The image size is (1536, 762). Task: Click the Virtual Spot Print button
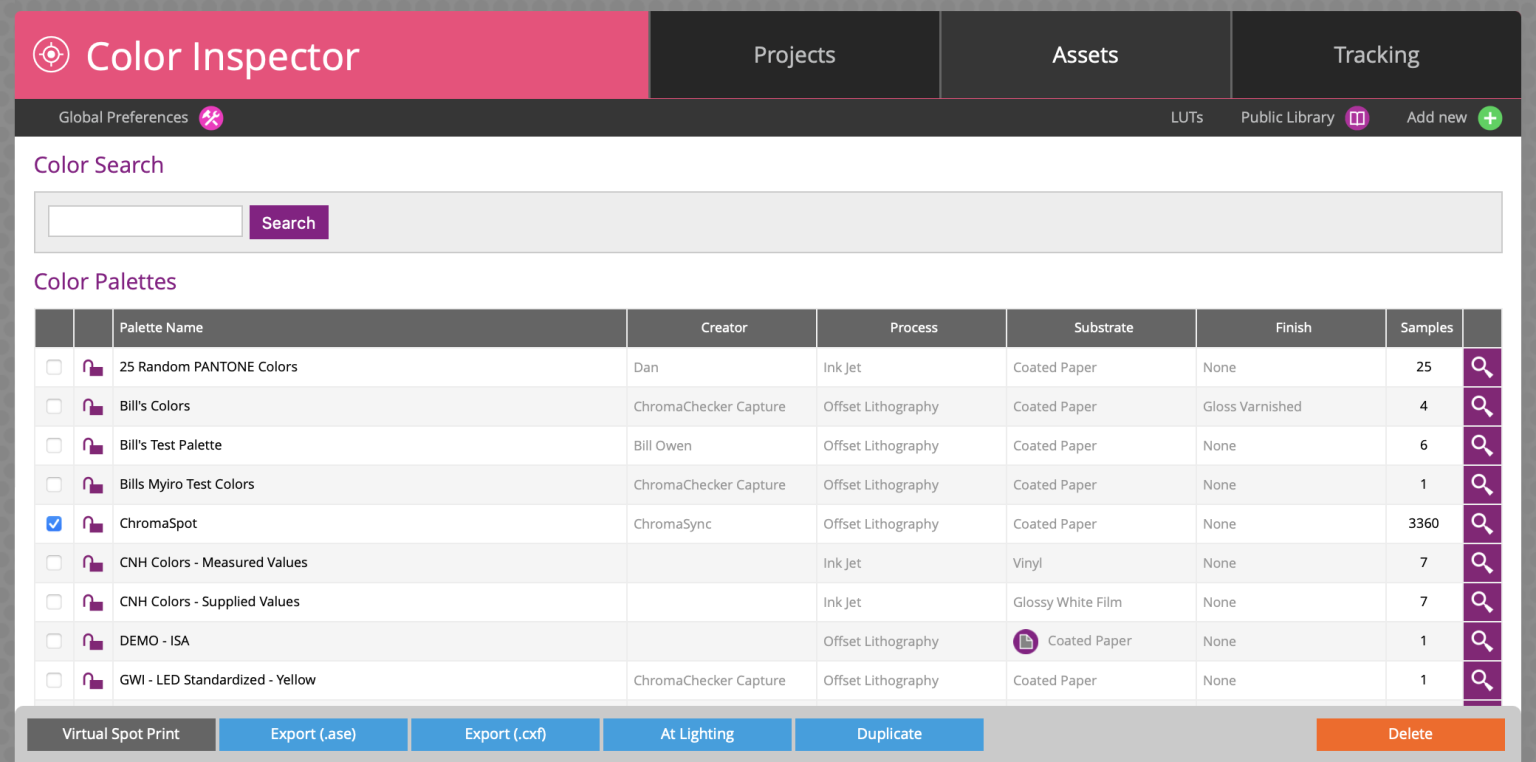click(121, 734)
